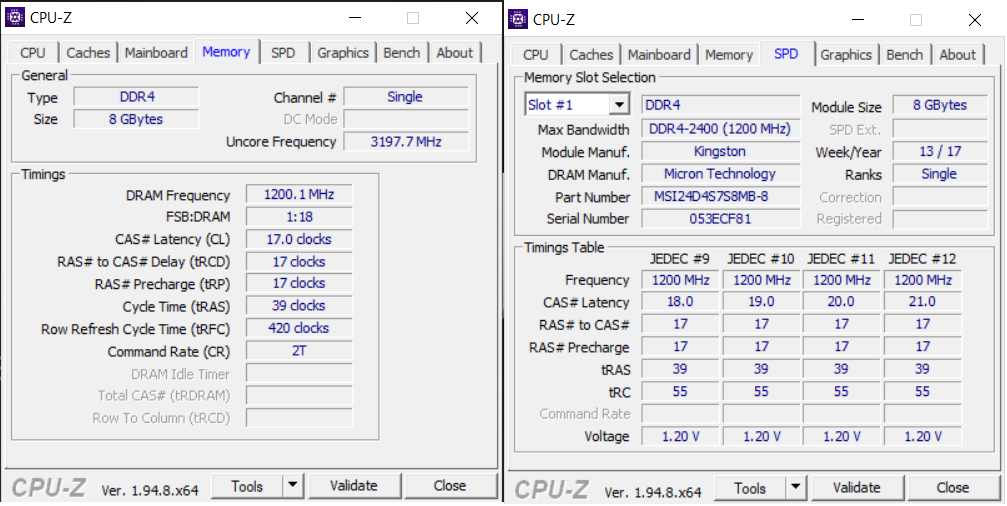Expand Tools dropdown arrow in right window
The image size is (1007, 506).
[x=796, y=489]
